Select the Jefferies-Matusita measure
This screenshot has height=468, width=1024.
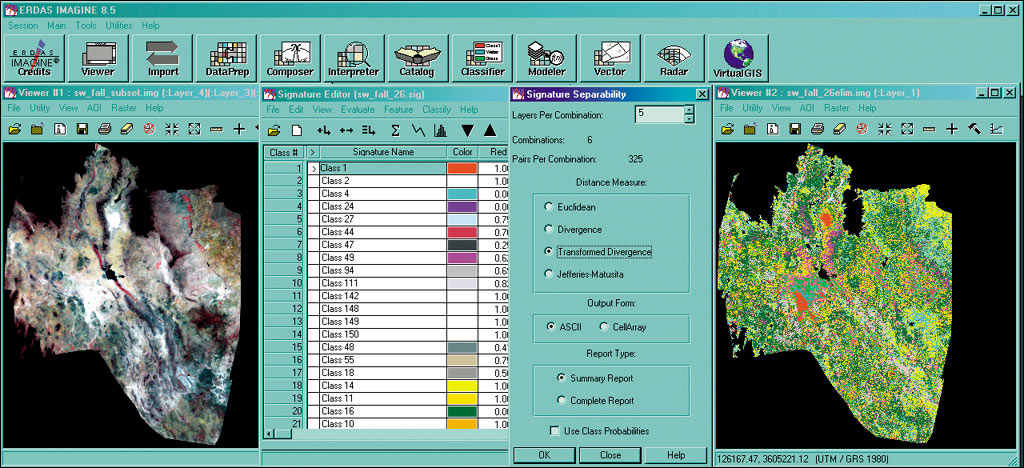(549, 275)
